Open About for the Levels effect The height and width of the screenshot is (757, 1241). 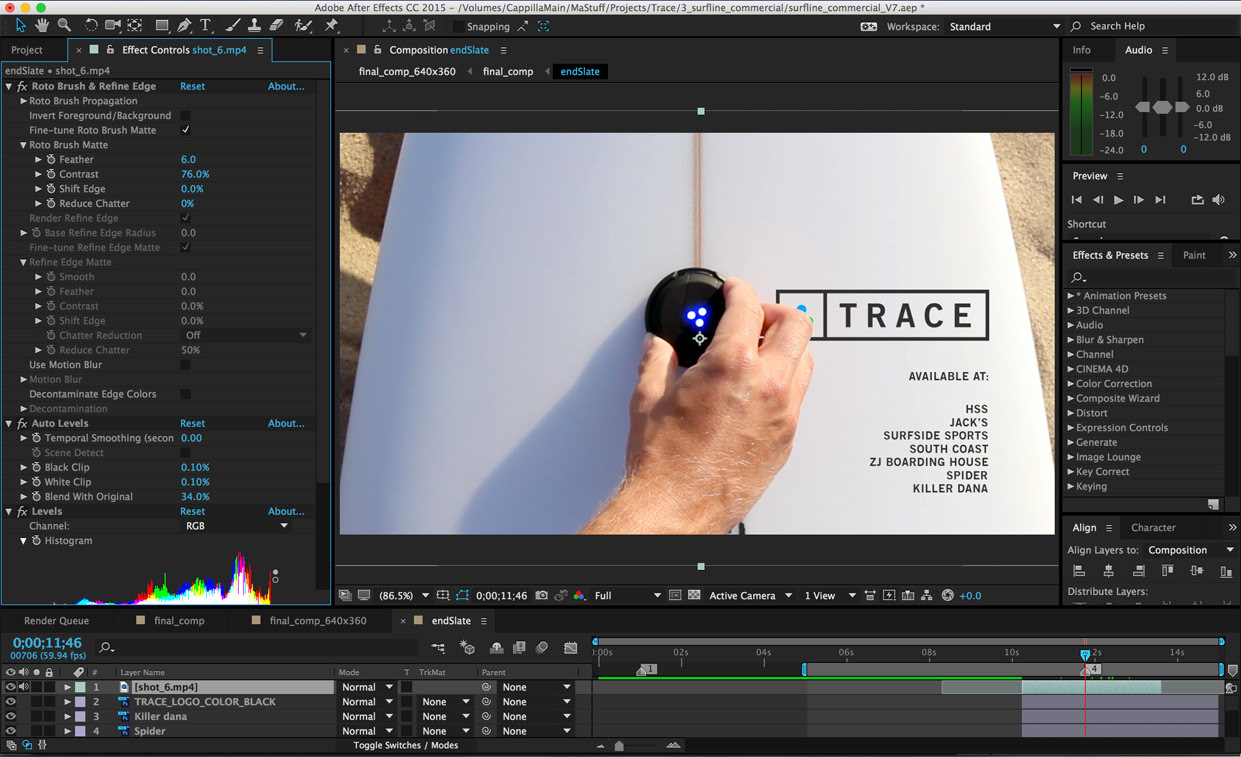pyautogui.click(x=286, y=512)
